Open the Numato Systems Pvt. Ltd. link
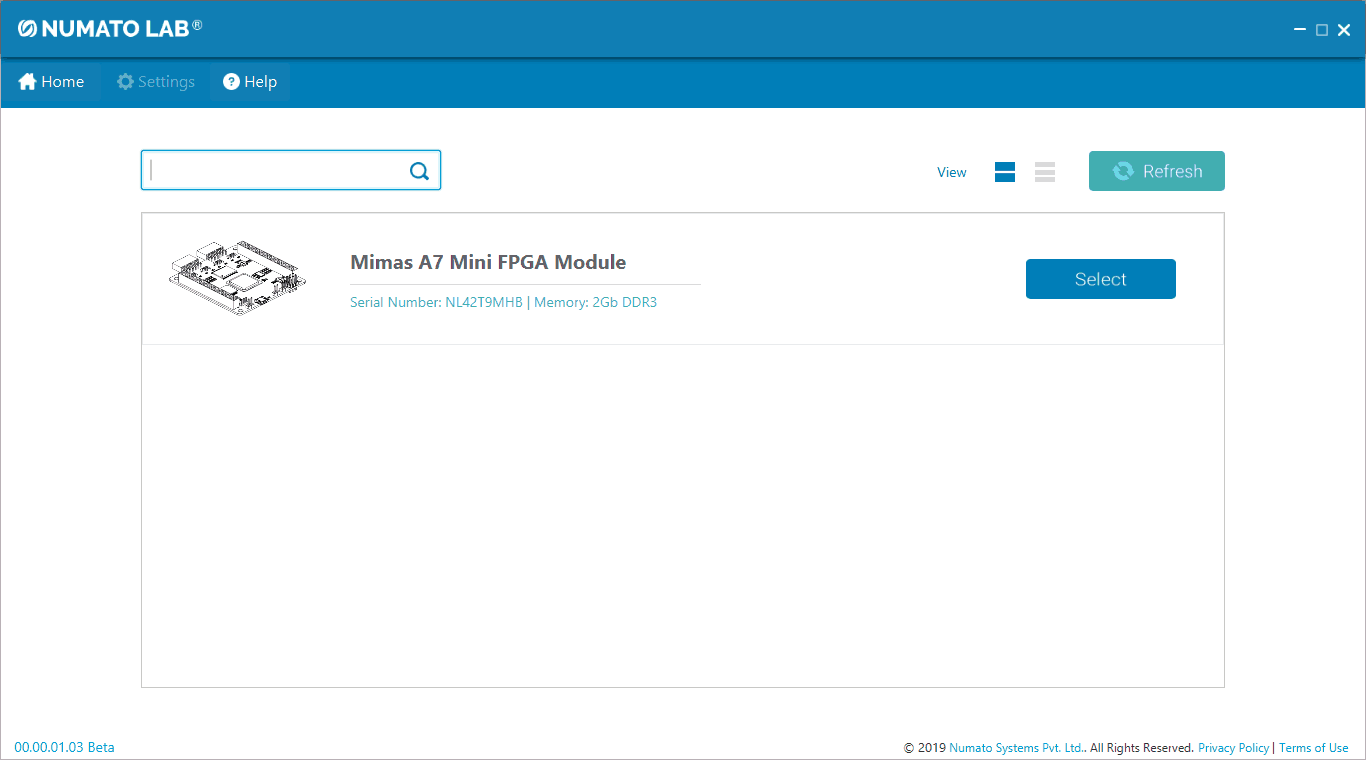This screenshot has height=760, width=1366. 1016,748
